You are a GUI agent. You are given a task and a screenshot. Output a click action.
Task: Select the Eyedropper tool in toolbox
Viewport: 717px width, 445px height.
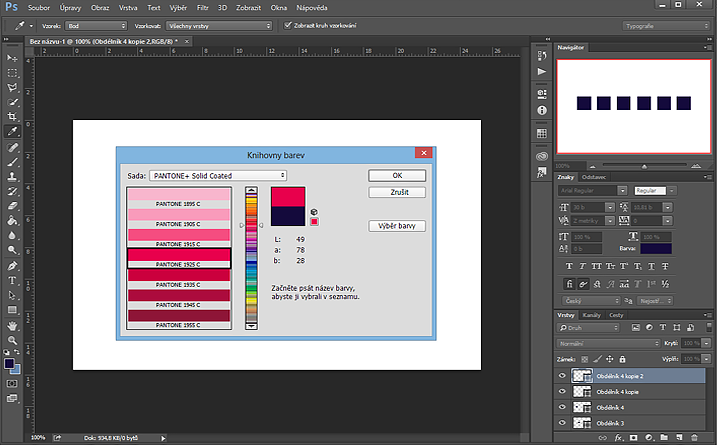(12, 132)
